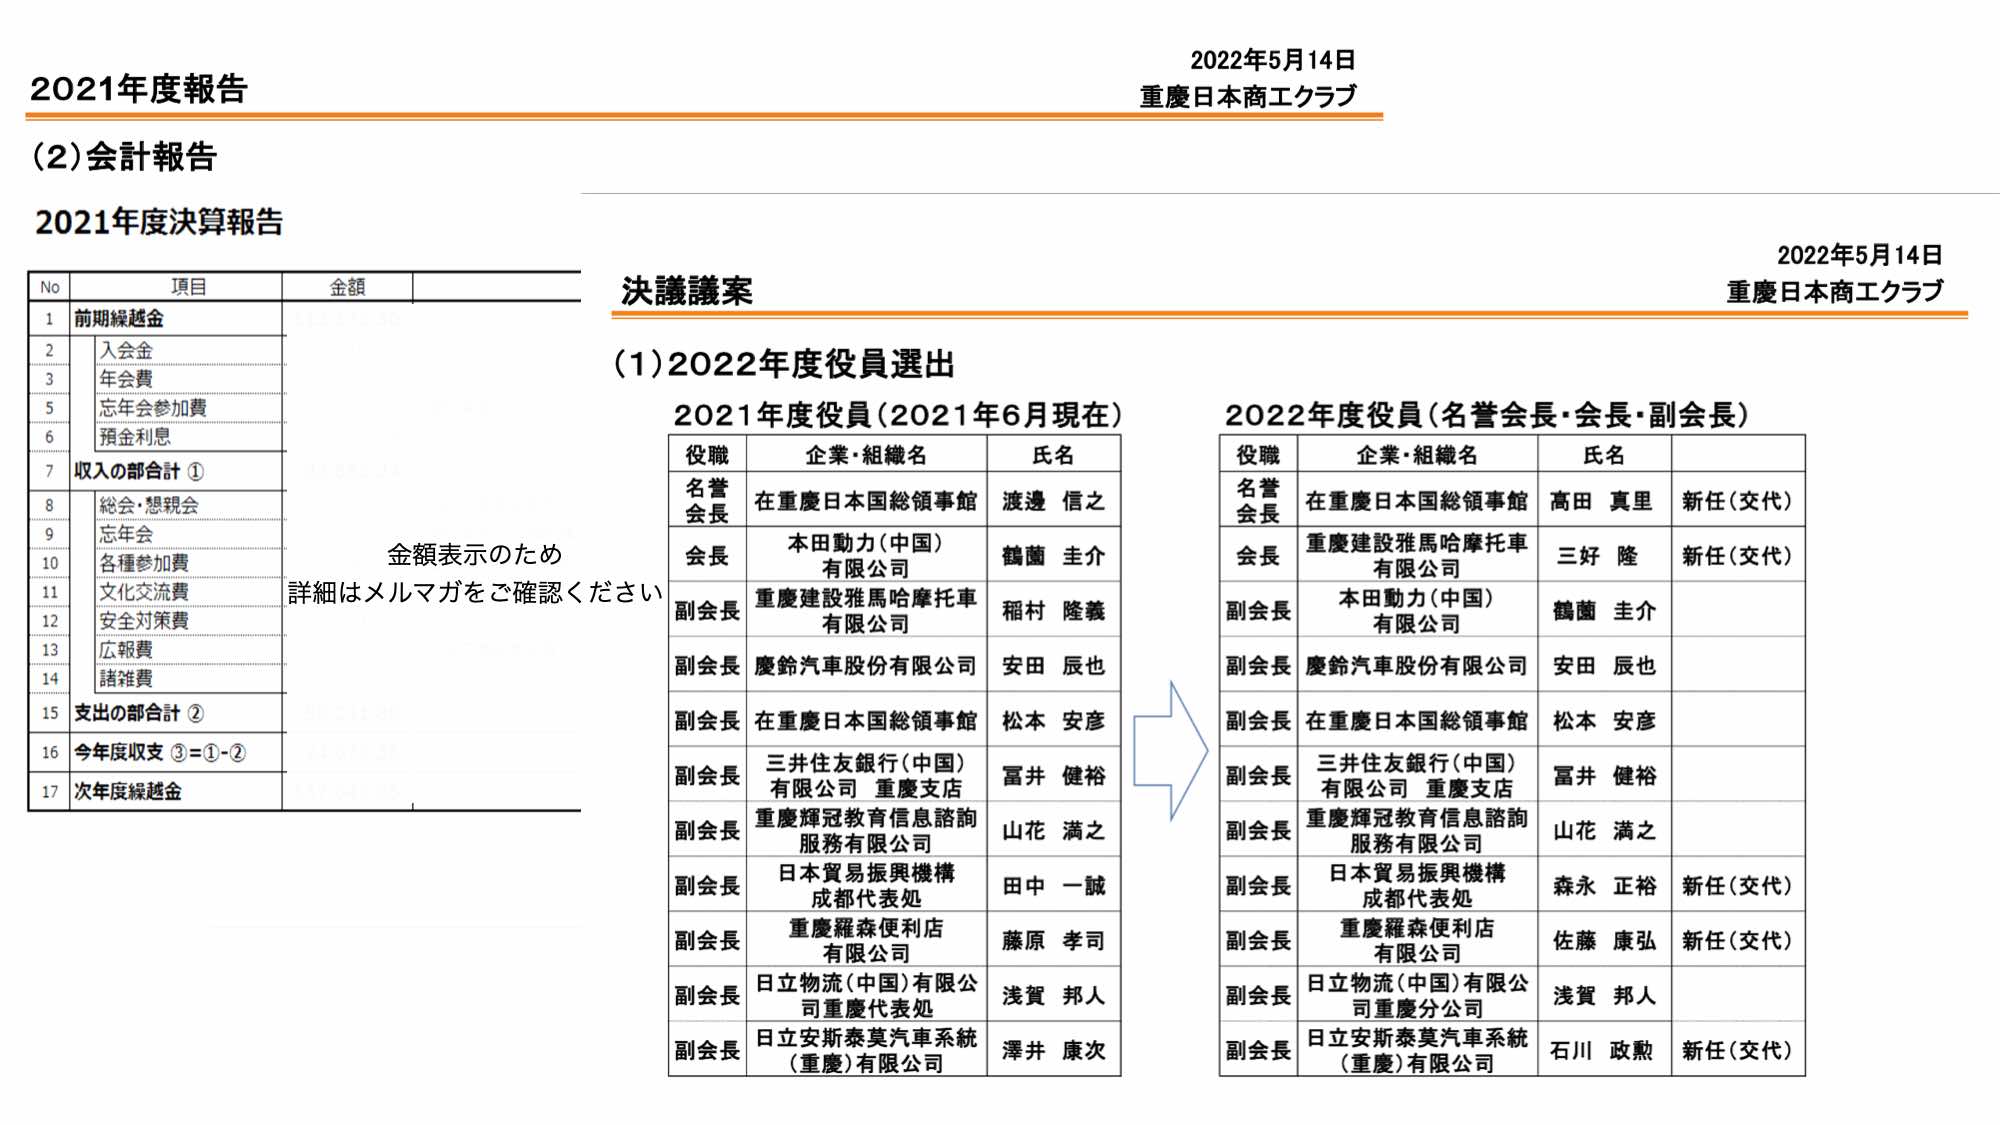Click '新任(交代)' beside 高田 真里
The height and width of the screenshot is (1125, 2000).
coord(1737,501)
